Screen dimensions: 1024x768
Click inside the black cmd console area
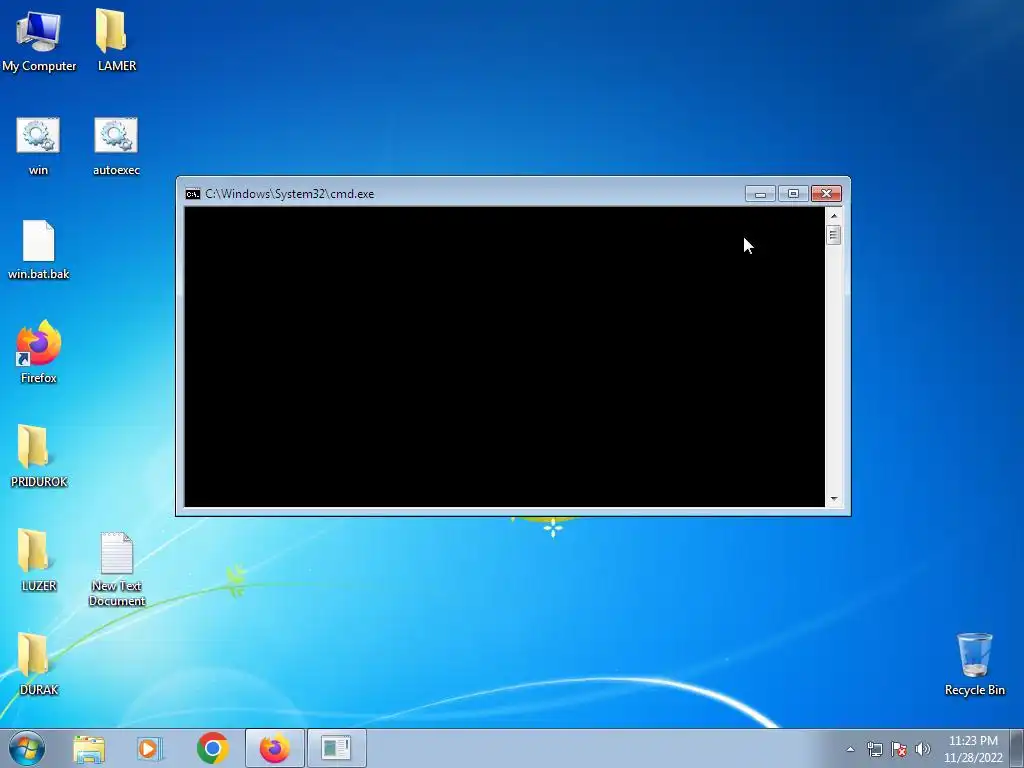pos(504,357)
